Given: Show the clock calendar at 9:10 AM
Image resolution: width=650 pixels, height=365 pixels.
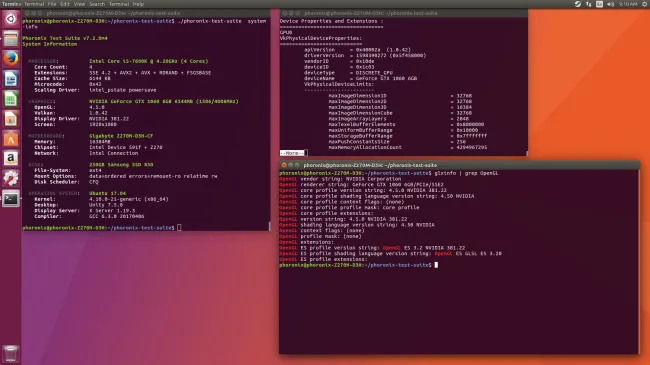Looking at the screenshot, I should click(x=628, y=4).
